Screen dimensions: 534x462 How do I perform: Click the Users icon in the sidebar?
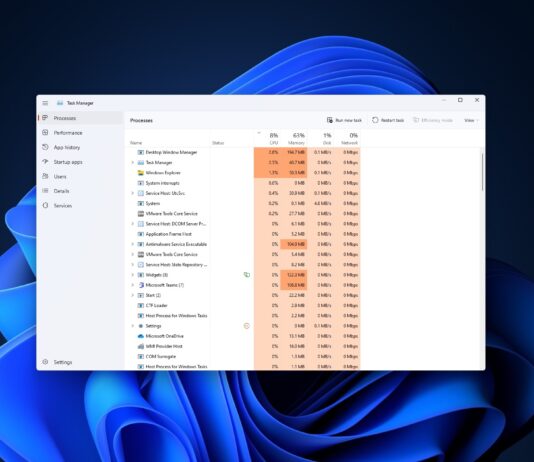45,176
